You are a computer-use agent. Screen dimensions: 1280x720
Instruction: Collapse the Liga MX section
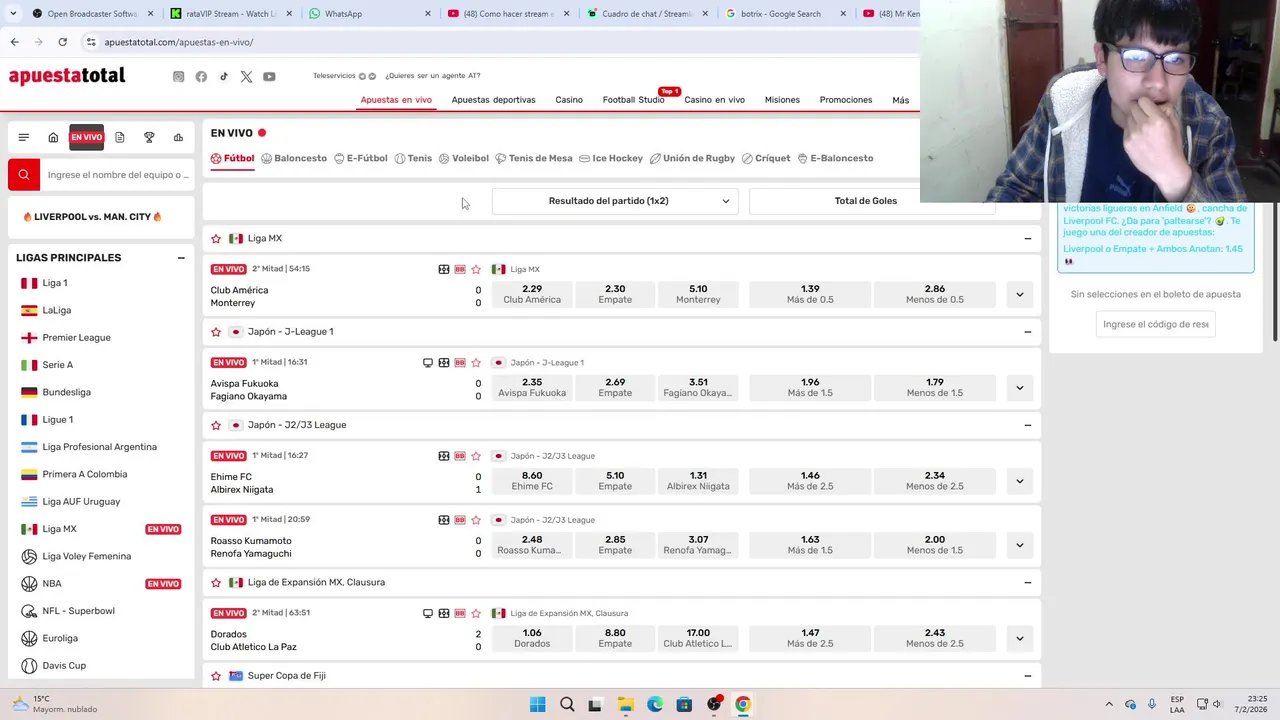[1028, 239]
